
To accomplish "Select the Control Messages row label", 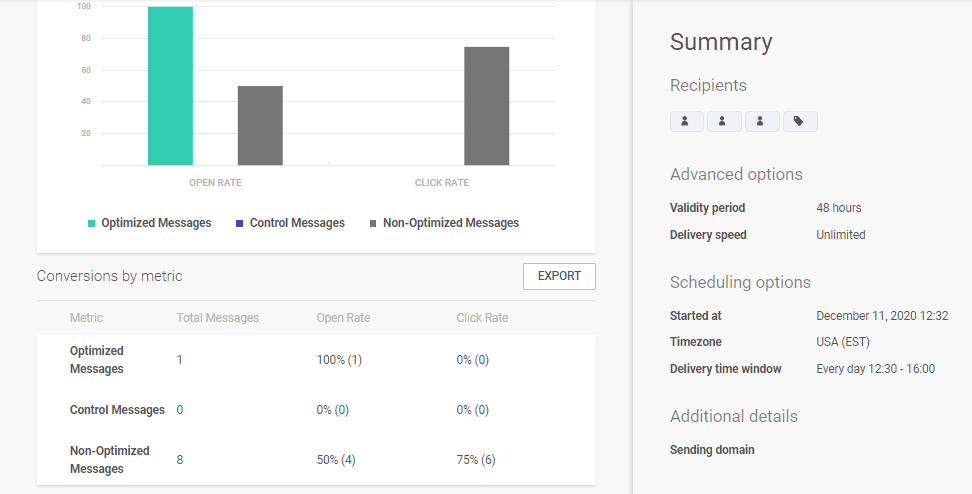I will point(117,410).
